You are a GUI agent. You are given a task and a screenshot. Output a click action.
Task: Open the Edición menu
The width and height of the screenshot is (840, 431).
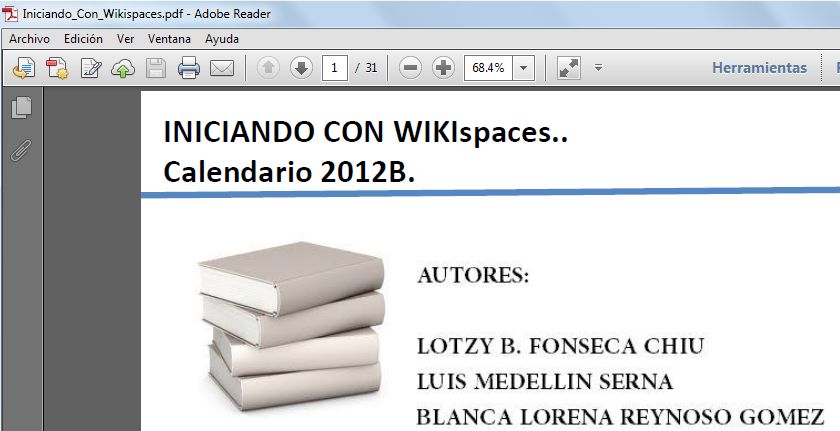tap(83, 39)
